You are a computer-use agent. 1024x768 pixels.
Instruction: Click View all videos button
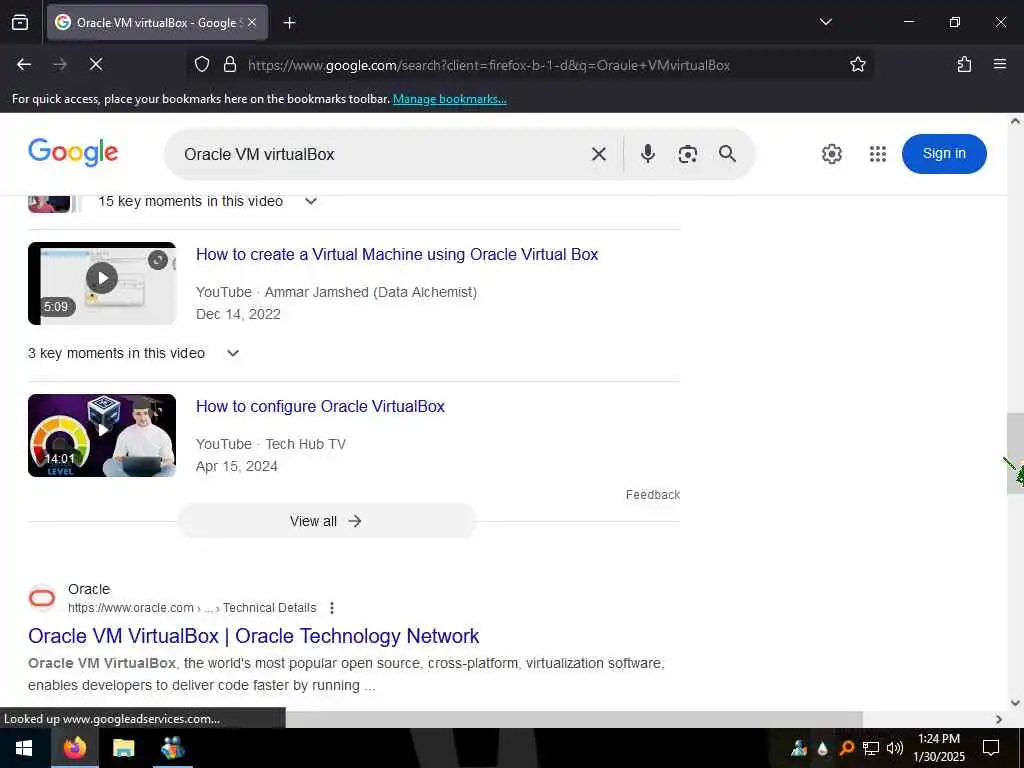coord(327,520)
